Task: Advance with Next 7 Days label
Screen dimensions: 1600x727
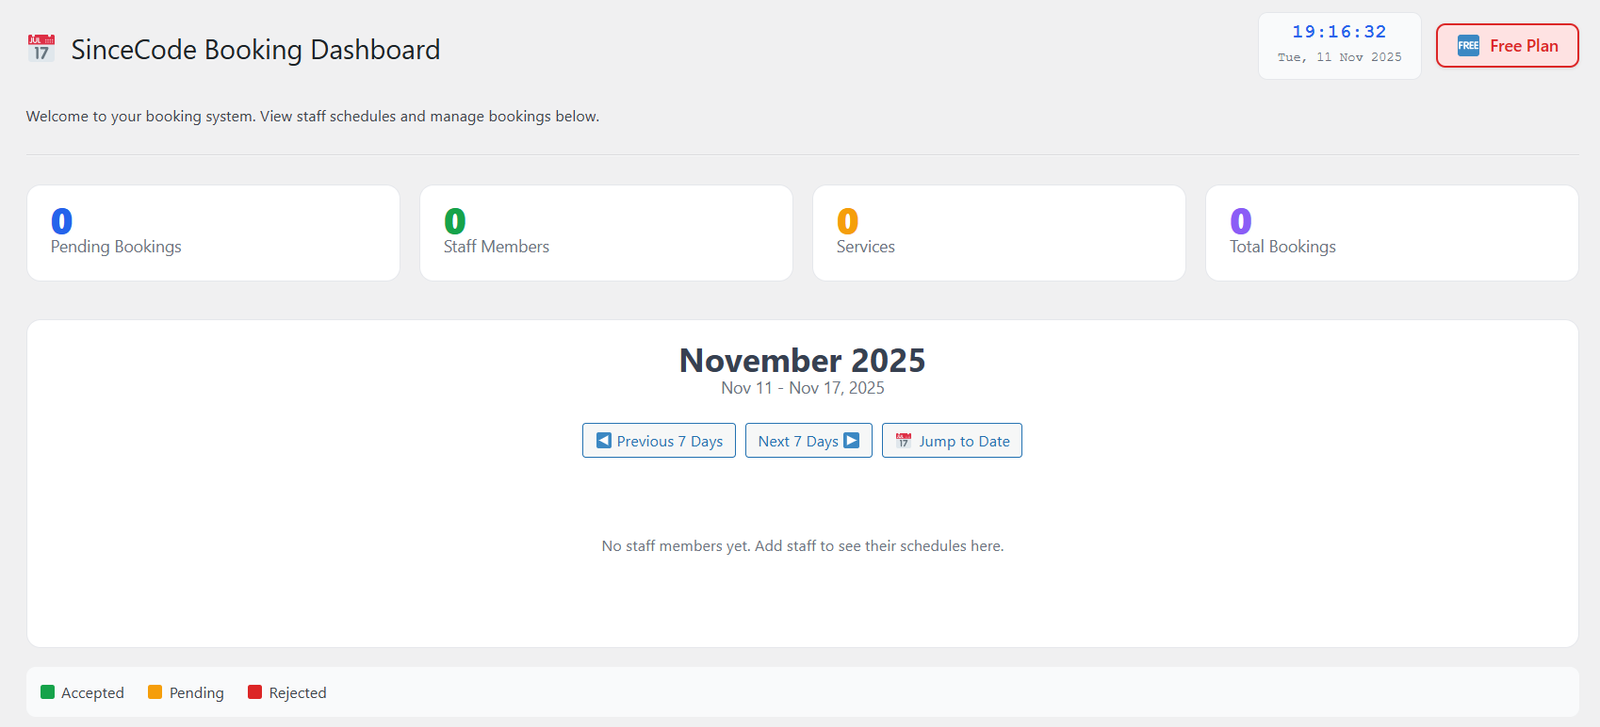Action: tap(798, 441)
